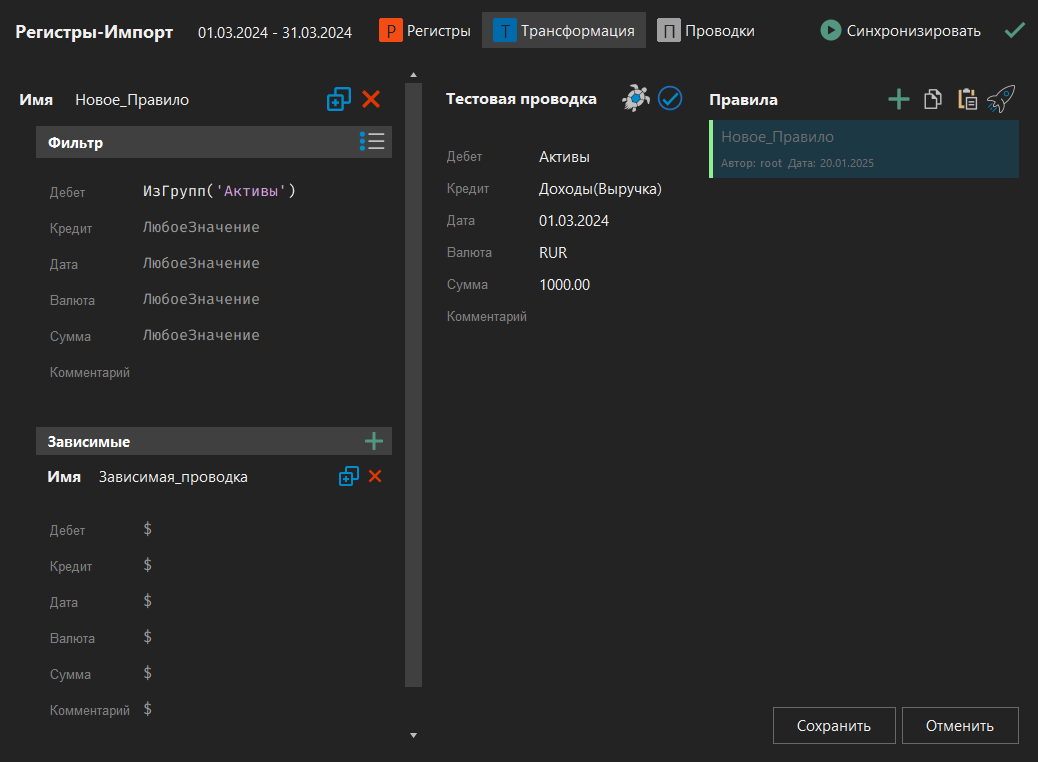Click the blue checkmark validate icon
The height and width of the screenshot is (762, 1038).
pos(670,98)
